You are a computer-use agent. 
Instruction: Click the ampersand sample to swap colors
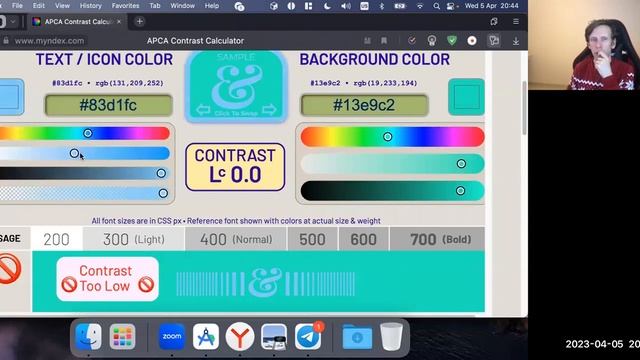point(236,87)
